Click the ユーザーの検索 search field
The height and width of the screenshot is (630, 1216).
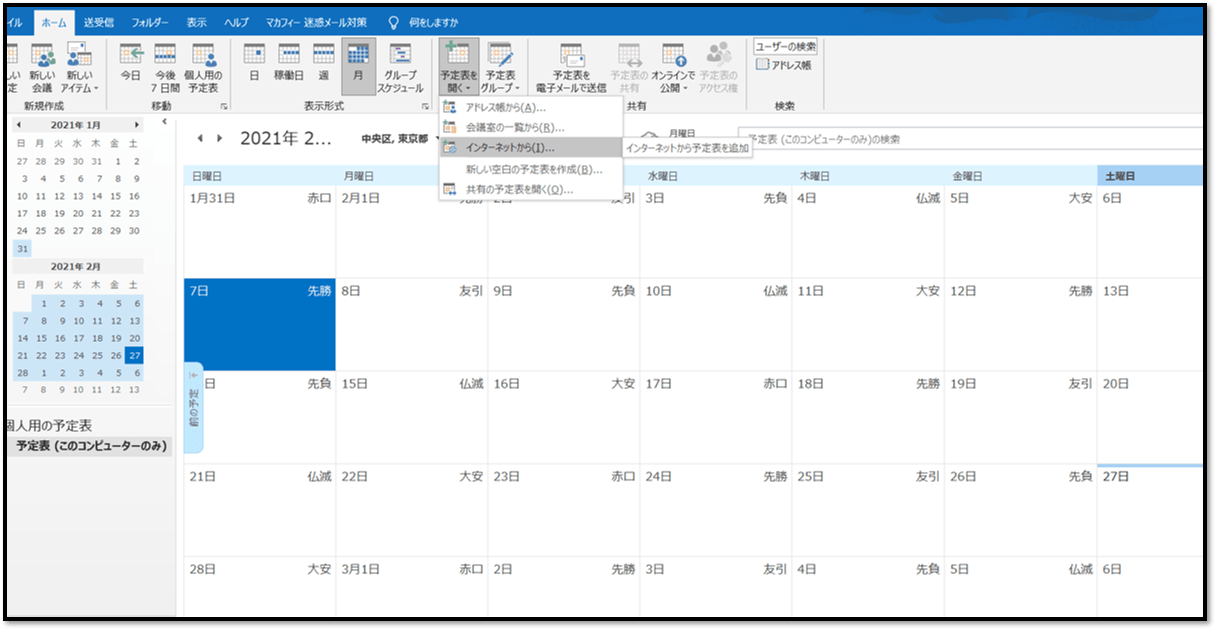pyautogui.click(x=785, y=46)
